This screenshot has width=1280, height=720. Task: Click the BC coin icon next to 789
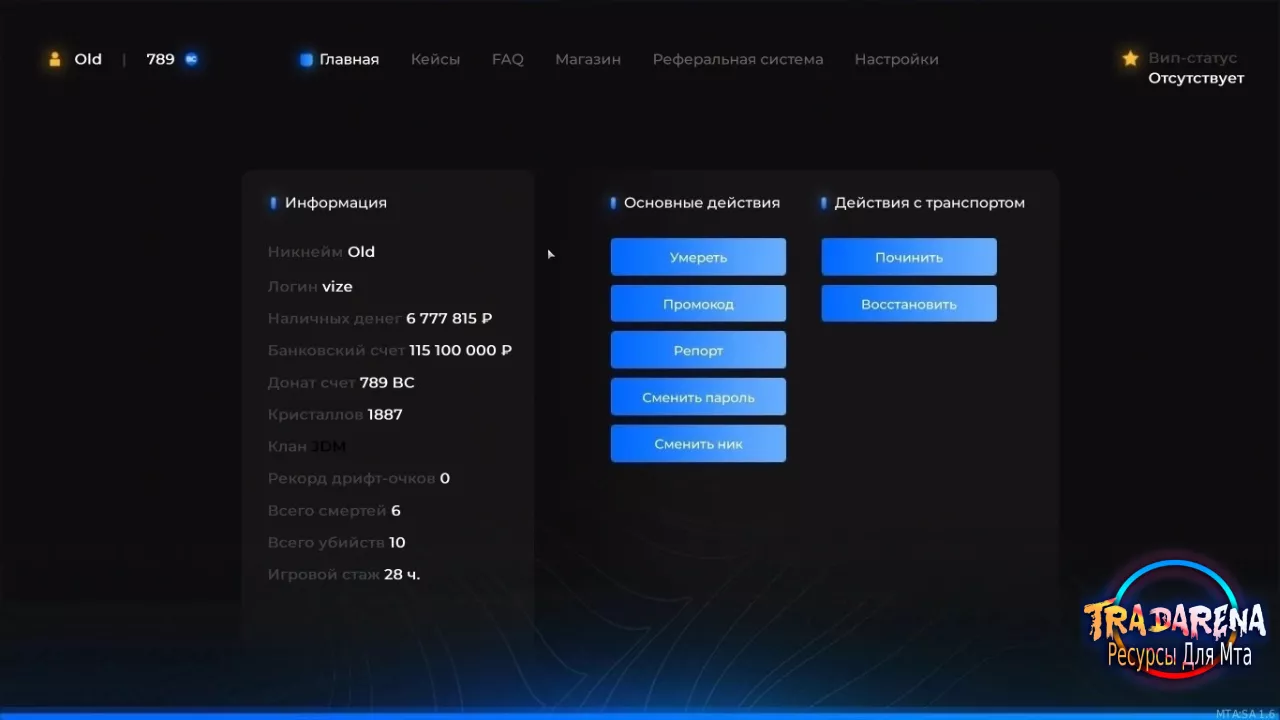(x=191, y=59)
